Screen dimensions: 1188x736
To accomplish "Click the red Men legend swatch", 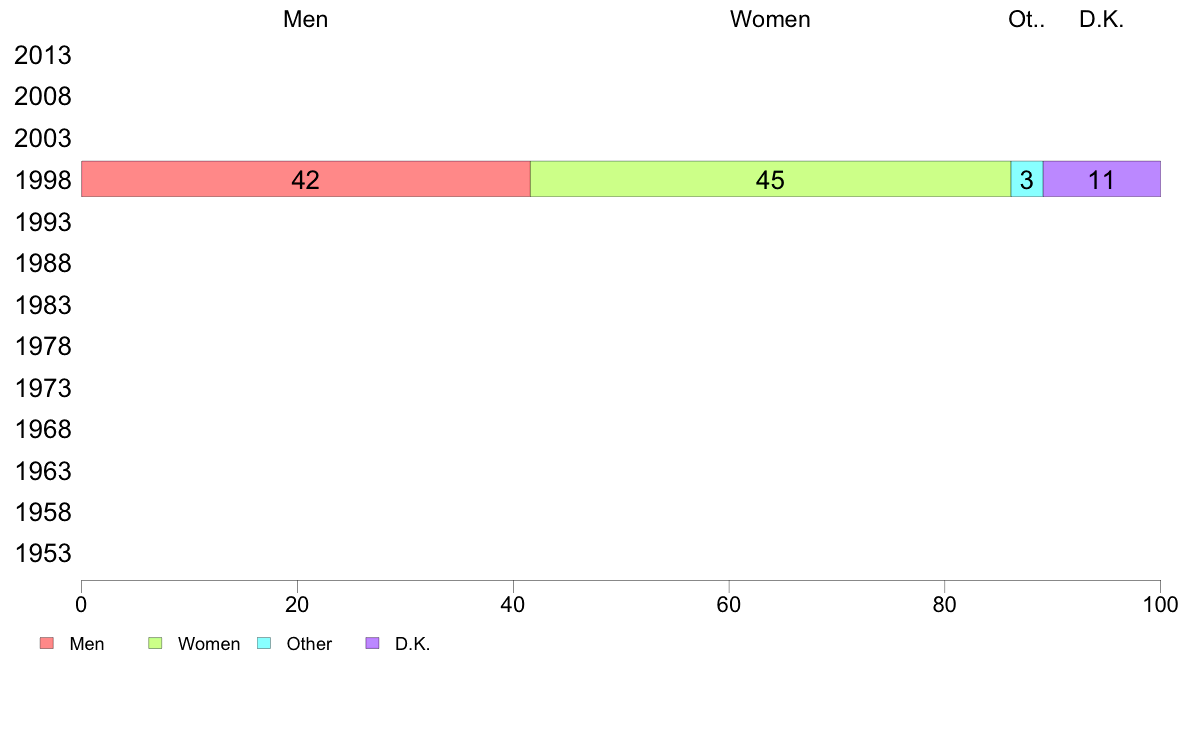I will (47, 643).
